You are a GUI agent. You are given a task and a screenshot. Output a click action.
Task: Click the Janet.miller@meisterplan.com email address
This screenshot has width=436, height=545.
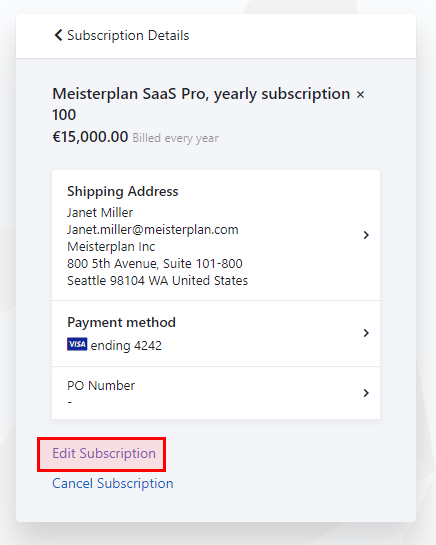(x=153, y=229)
